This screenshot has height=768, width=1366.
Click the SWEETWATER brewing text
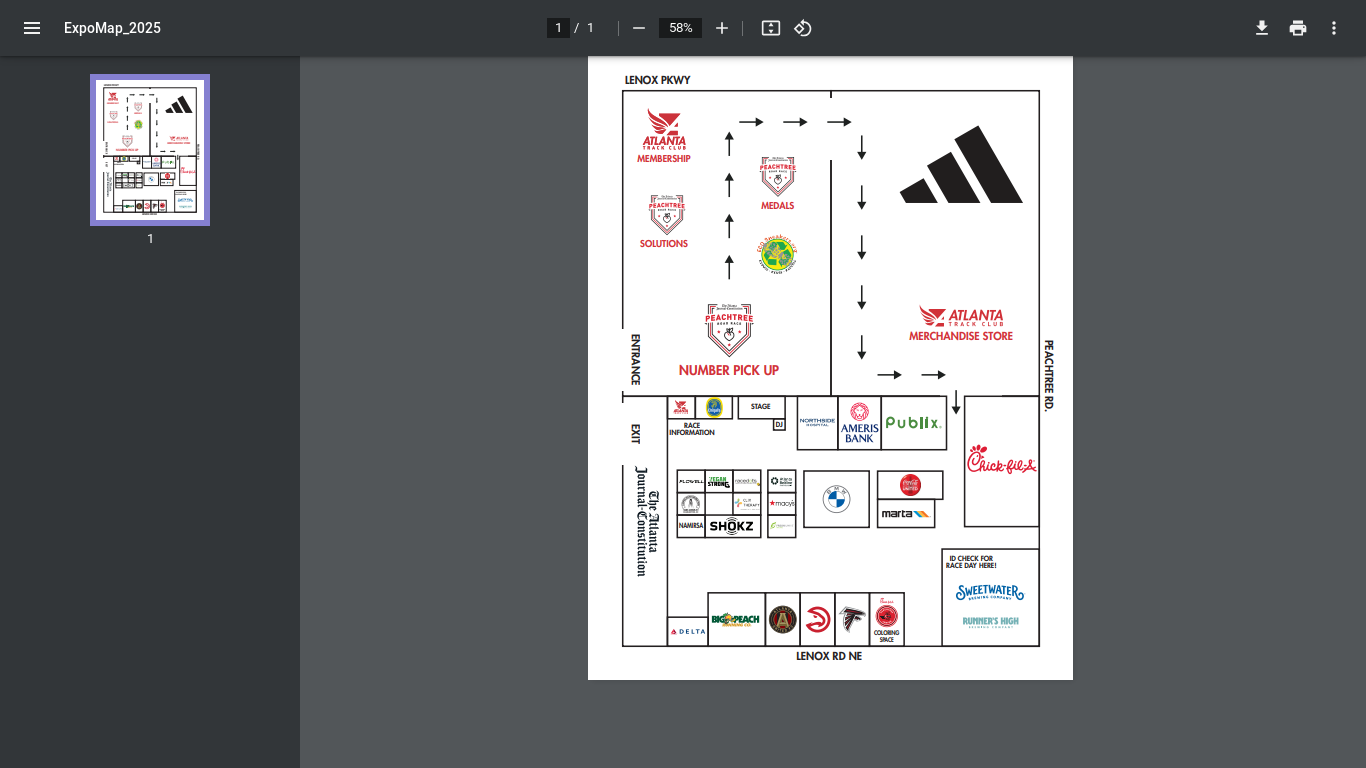coord(990,593)
